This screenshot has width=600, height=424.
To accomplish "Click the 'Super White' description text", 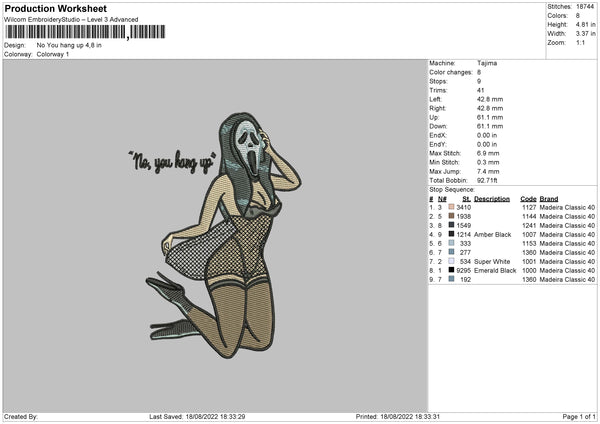I will click(x=492, y=262).
